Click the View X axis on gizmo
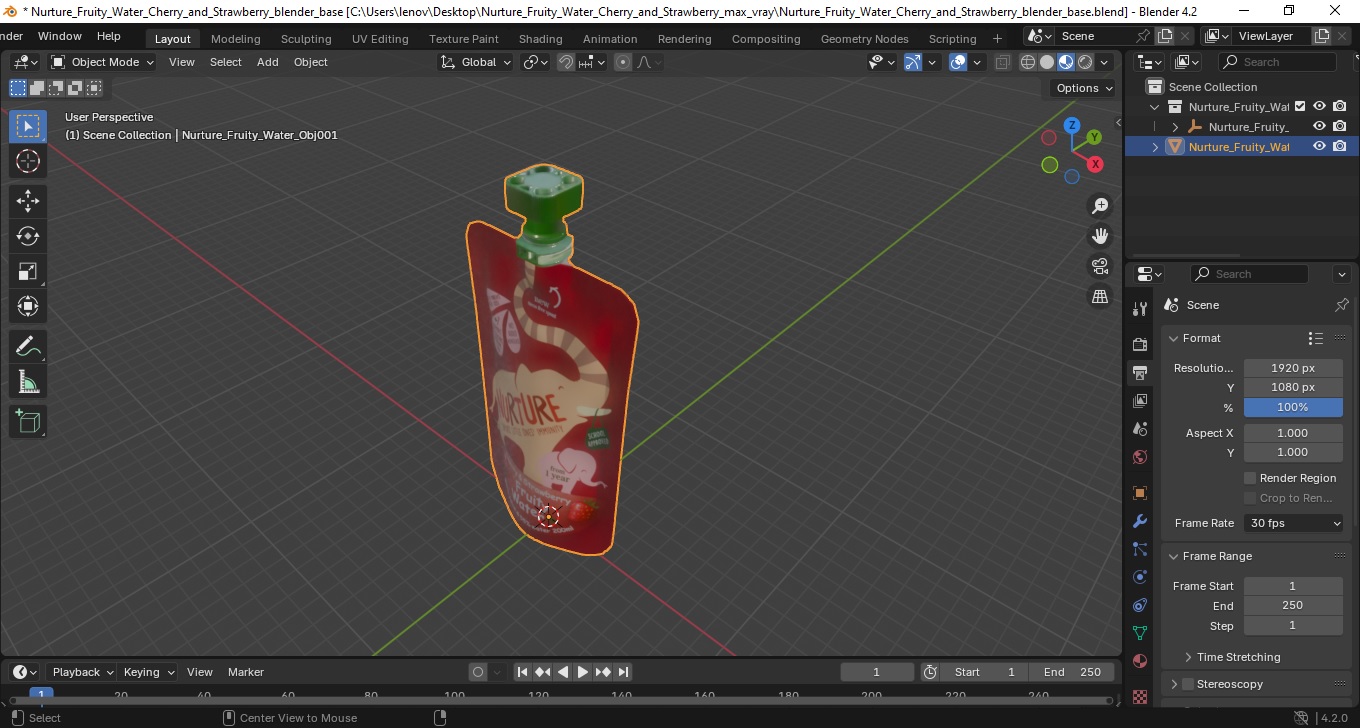Image resolution: width=1360 pixels, height=728 pixels. (x=1095, y=164)
